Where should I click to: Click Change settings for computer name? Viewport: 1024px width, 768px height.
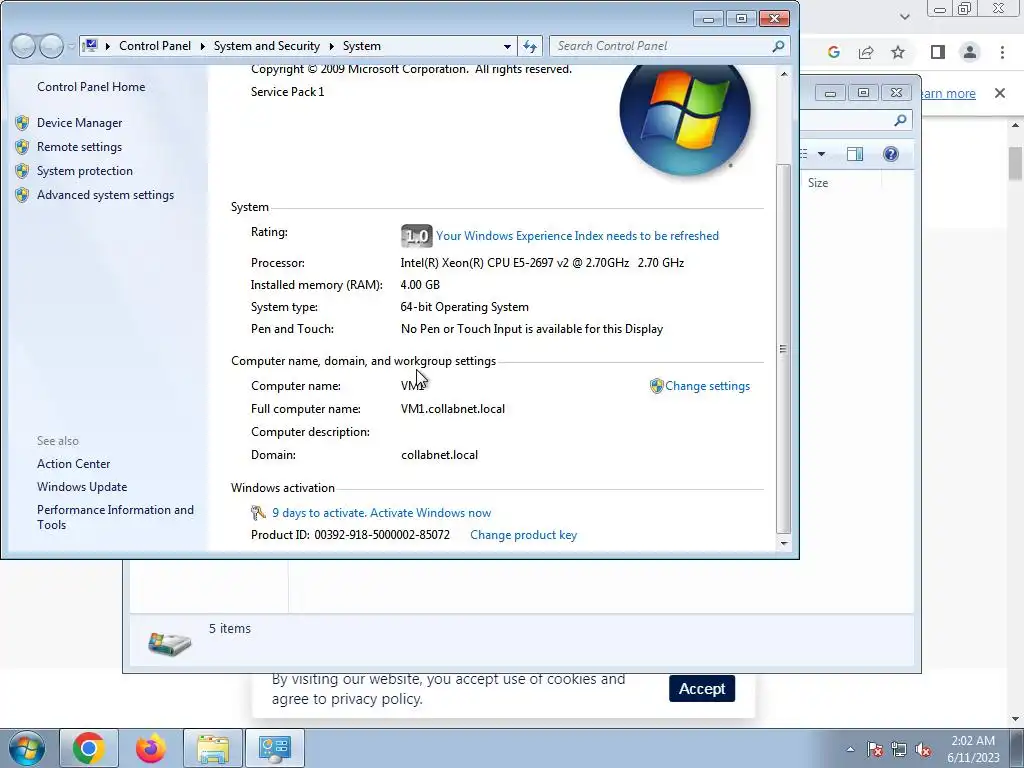707,386
